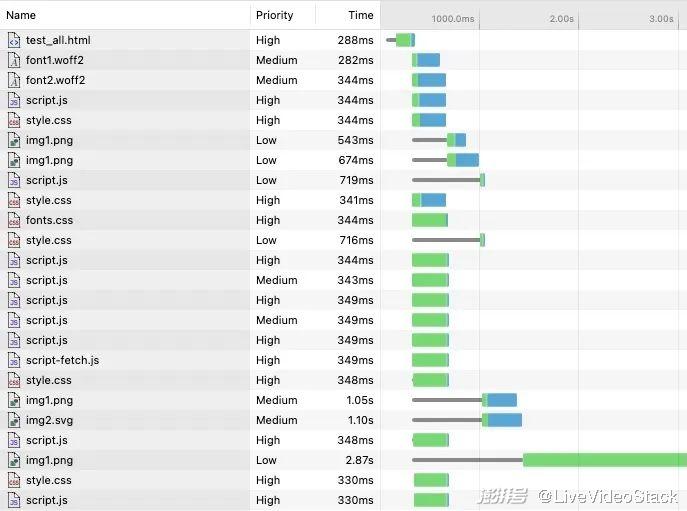The image size is (687, 511).
Task: Click the 2.00s timeline marker
Action: (x=562, y=19)
